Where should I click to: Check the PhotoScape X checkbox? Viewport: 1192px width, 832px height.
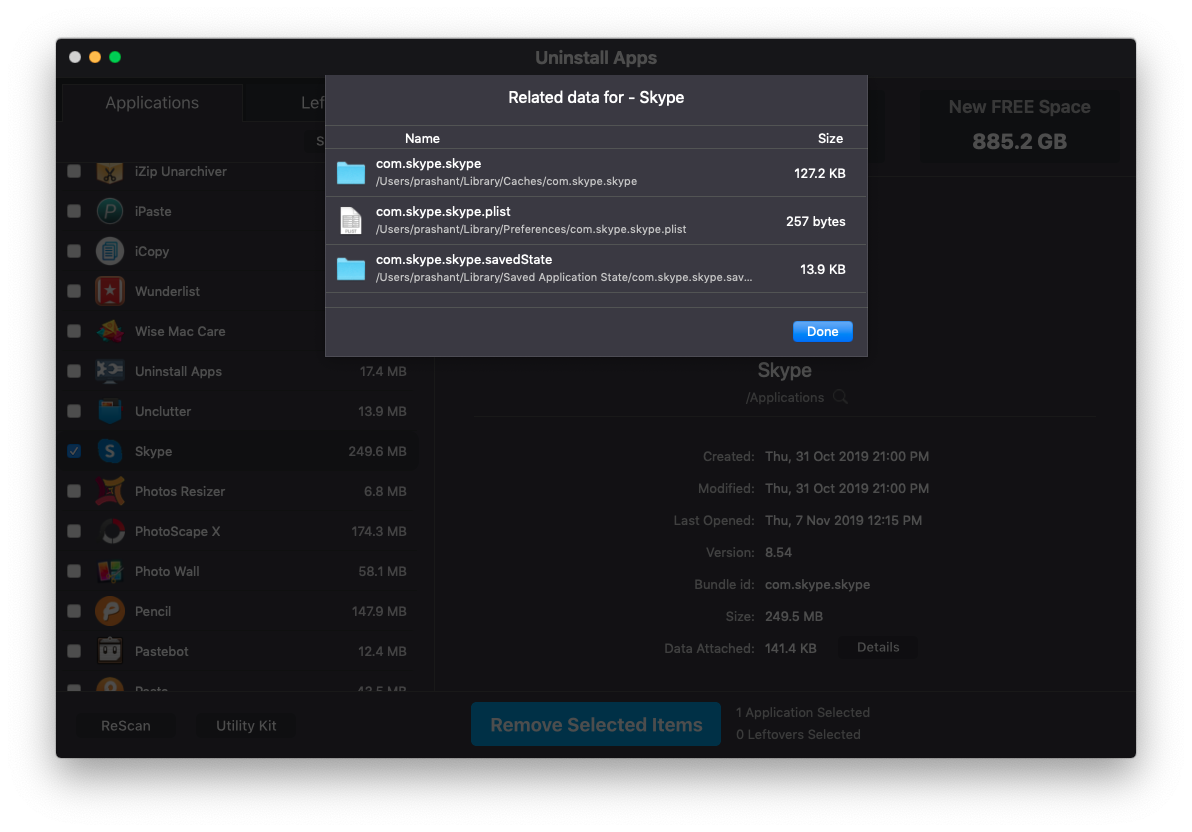pos(74,531)
